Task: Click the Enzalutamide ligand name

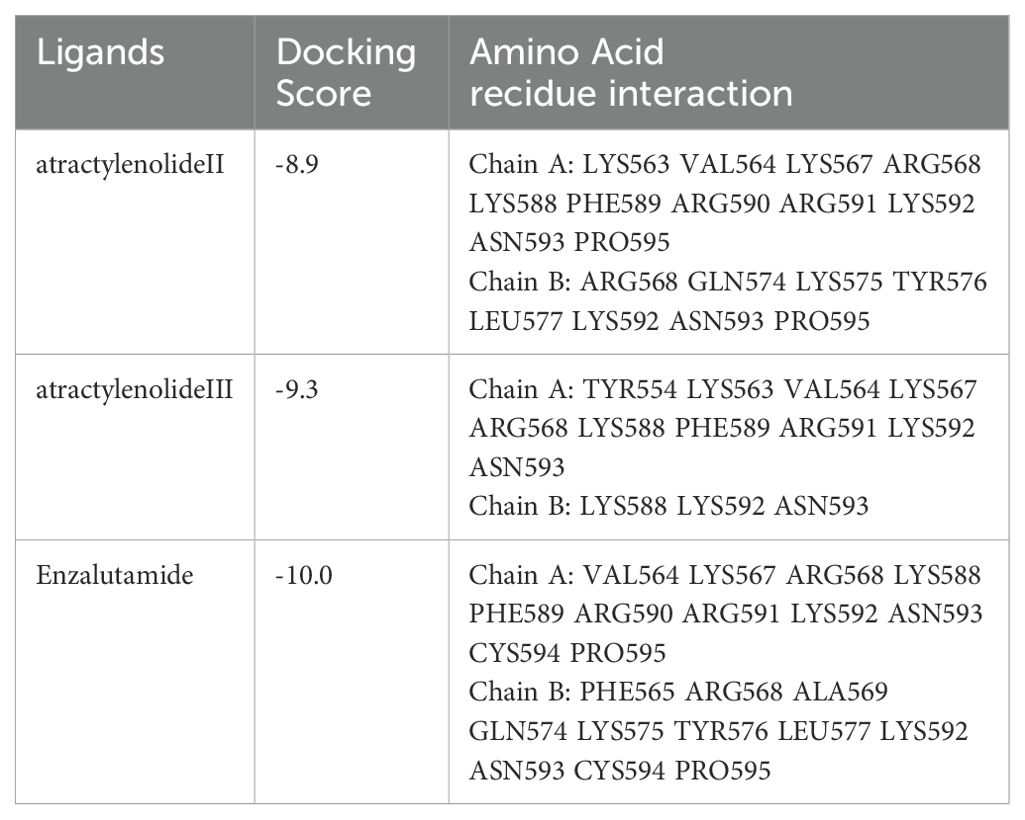Action: (x=114, y=575)
